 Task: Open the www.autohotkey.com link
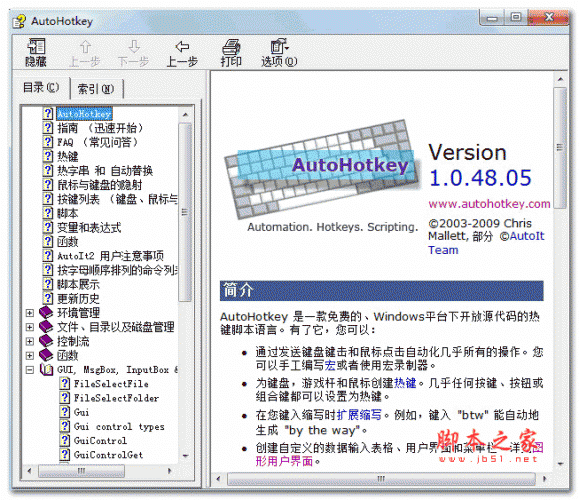[489, 203]
